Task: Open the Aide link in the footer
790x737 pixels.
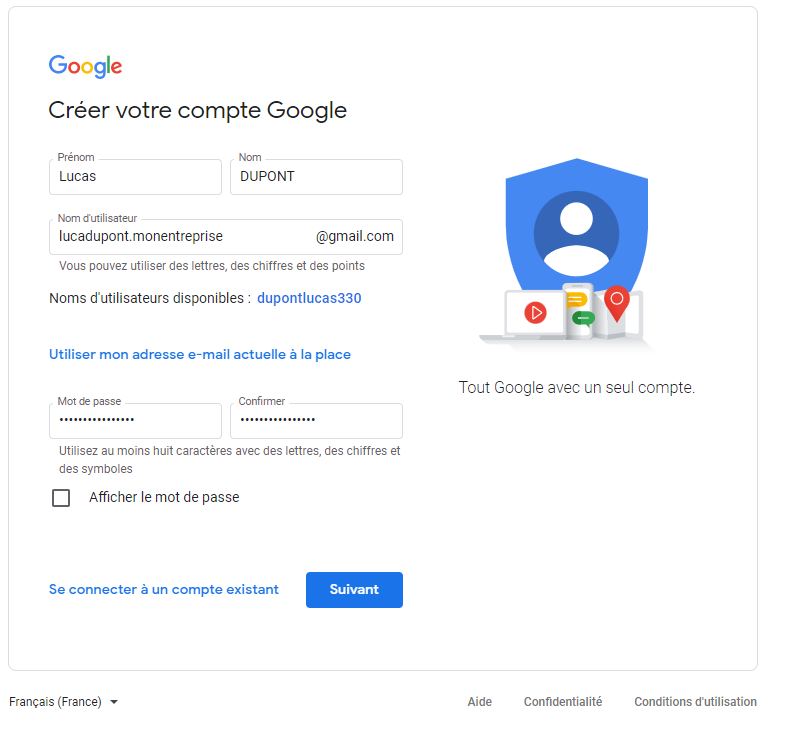Action: [x=480, y=702]
